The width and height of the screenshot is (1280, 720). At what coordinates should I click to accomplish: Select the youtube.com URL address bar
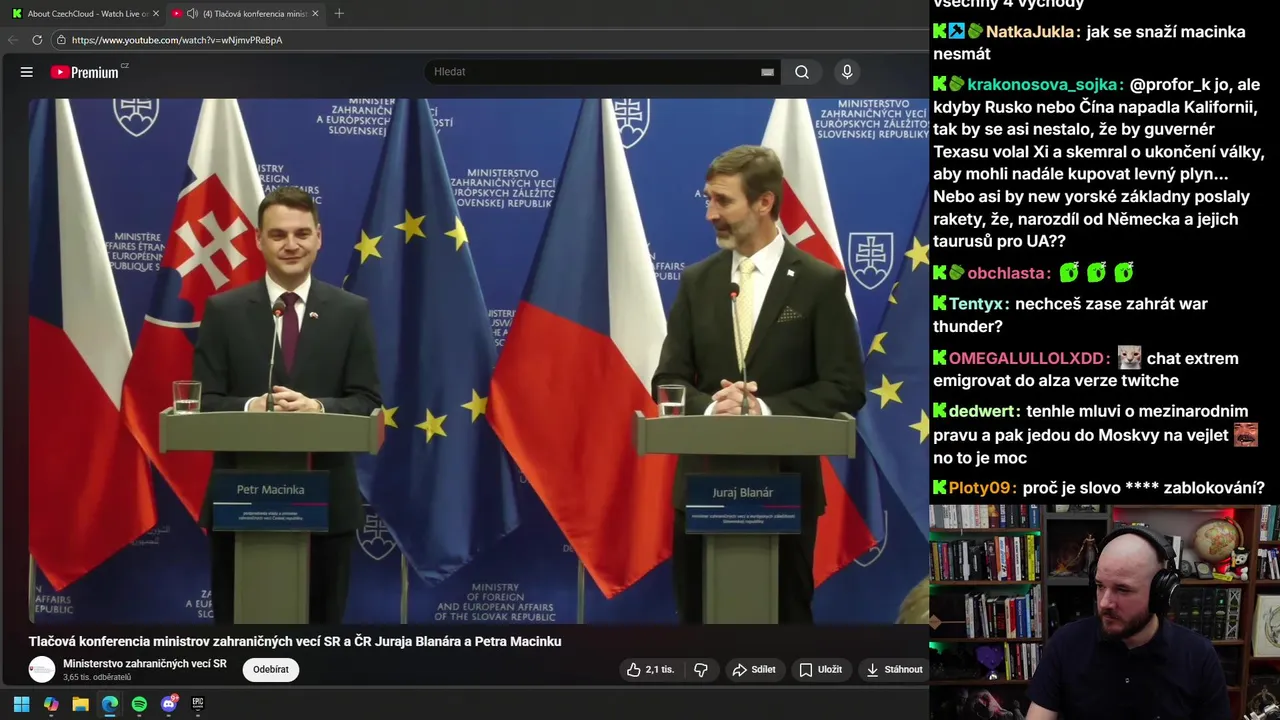coord(177,40)
